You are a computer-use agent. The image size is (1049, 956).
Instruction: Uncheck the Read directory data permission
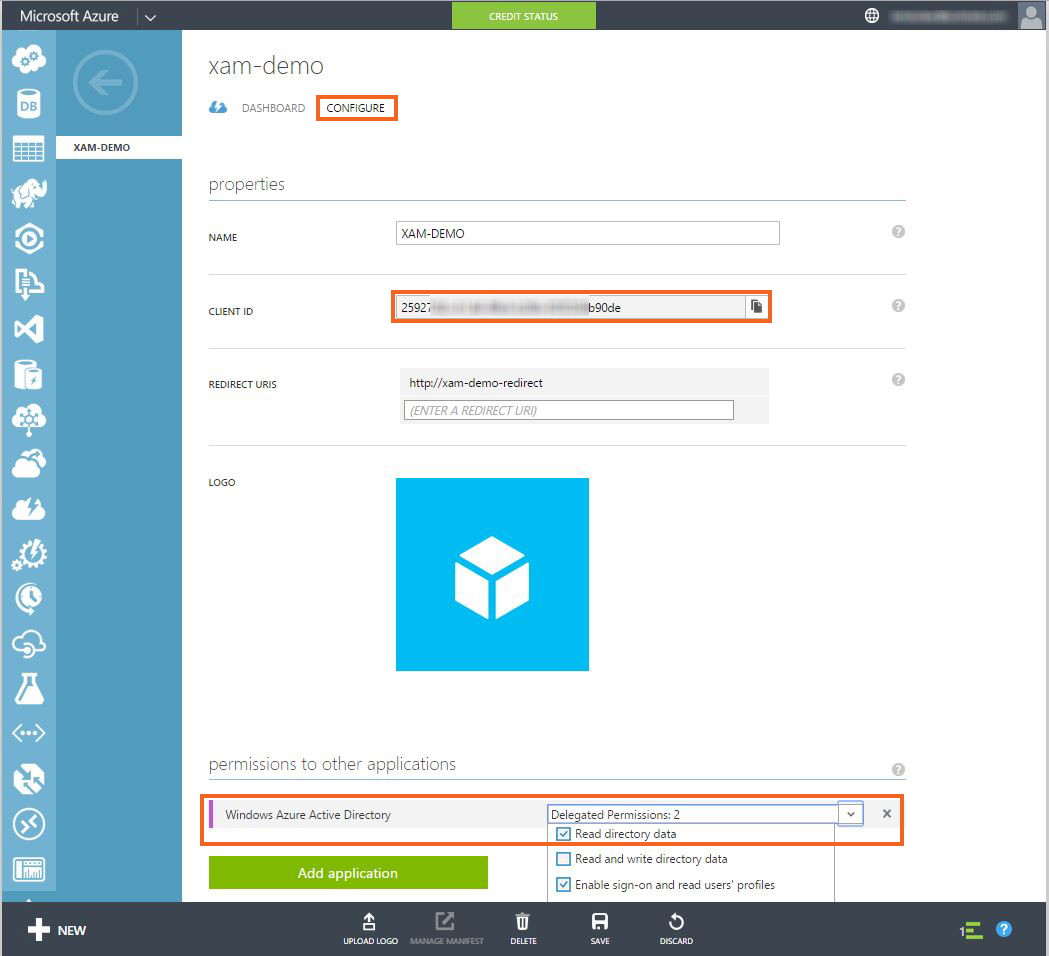[563, 834]
